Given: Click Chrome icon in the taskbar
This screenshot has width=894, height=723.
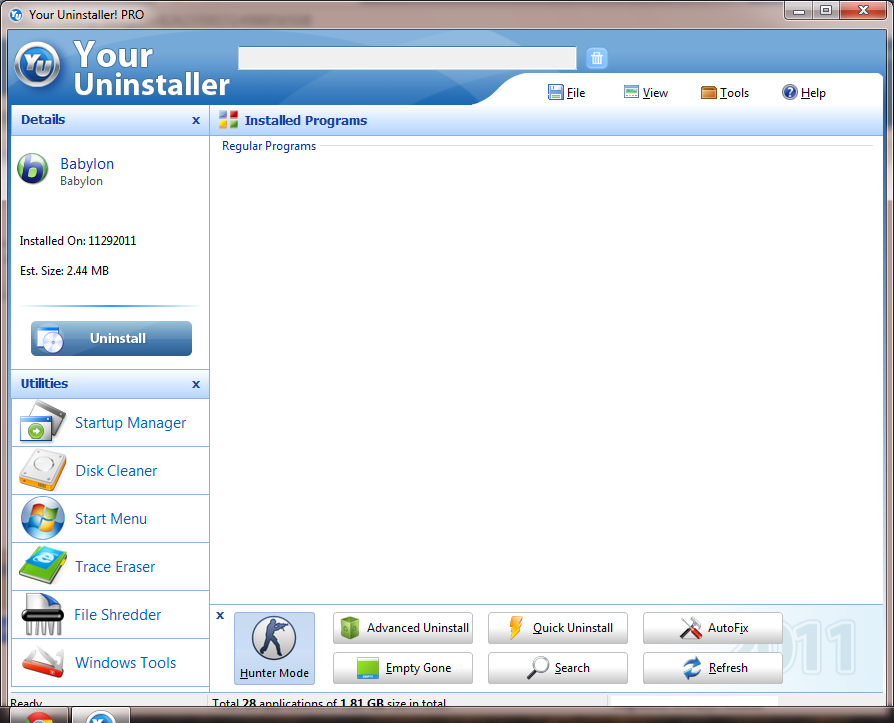Looking at the screenshot, I should [39, 716].
